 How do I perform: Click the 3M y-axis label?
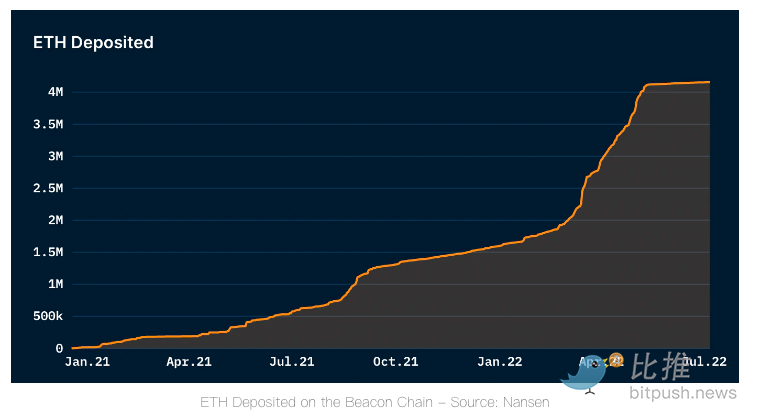pyautogui.click(x=54, y=156)
